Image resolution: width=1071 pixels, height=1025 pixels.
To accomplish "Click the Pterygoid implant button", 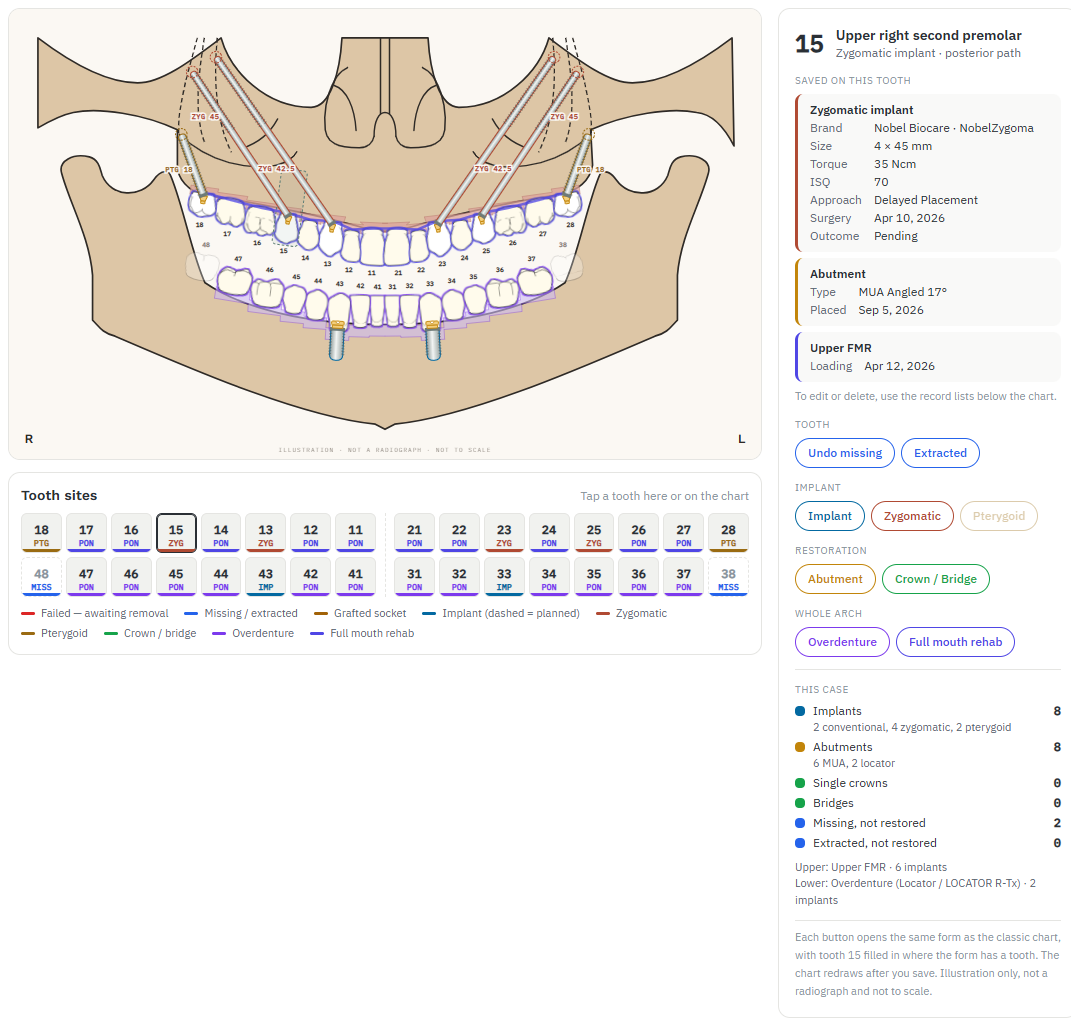I will (x=999, y=516).
